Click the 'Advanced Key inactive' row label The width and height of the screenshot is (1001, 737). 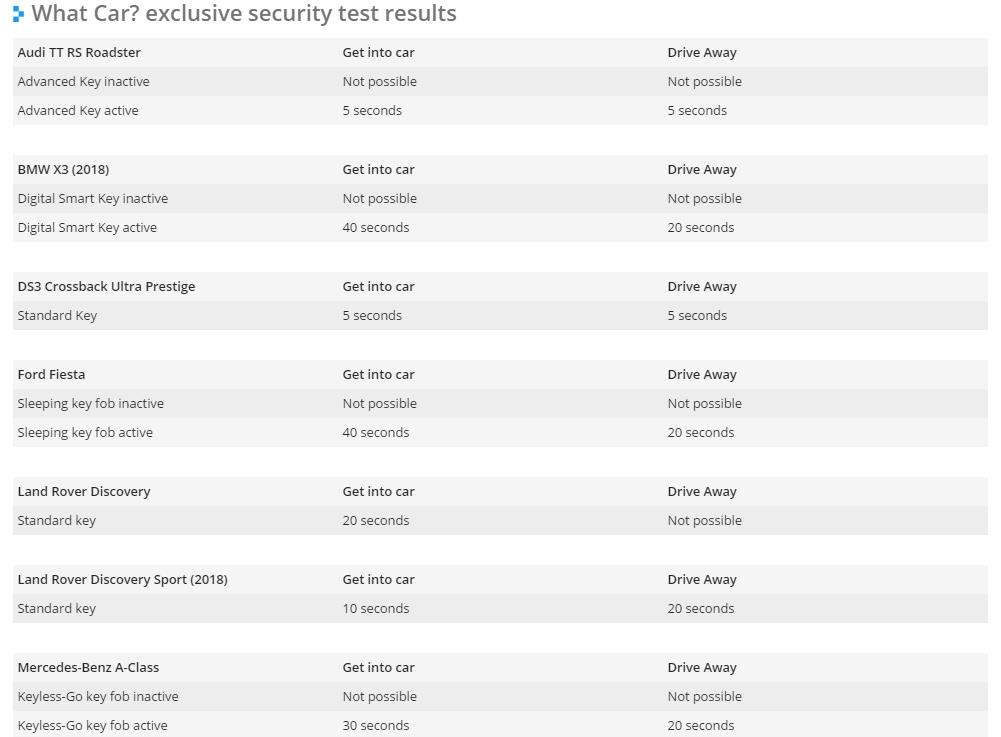click(x=84, y=82)
